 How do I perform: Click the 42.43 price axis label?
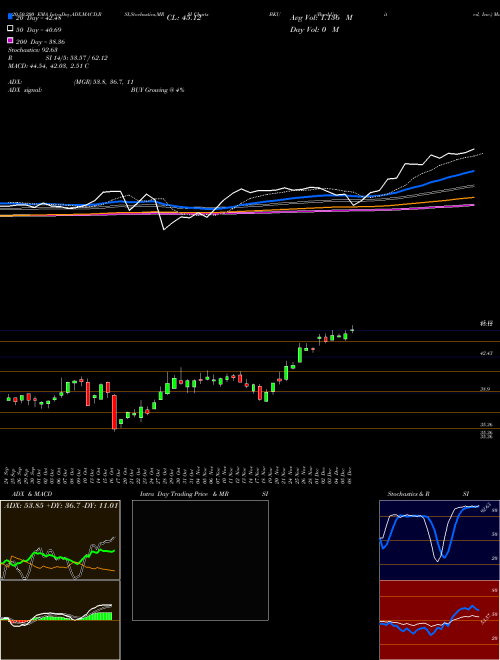pyautogui.click(x=486, y=354)
